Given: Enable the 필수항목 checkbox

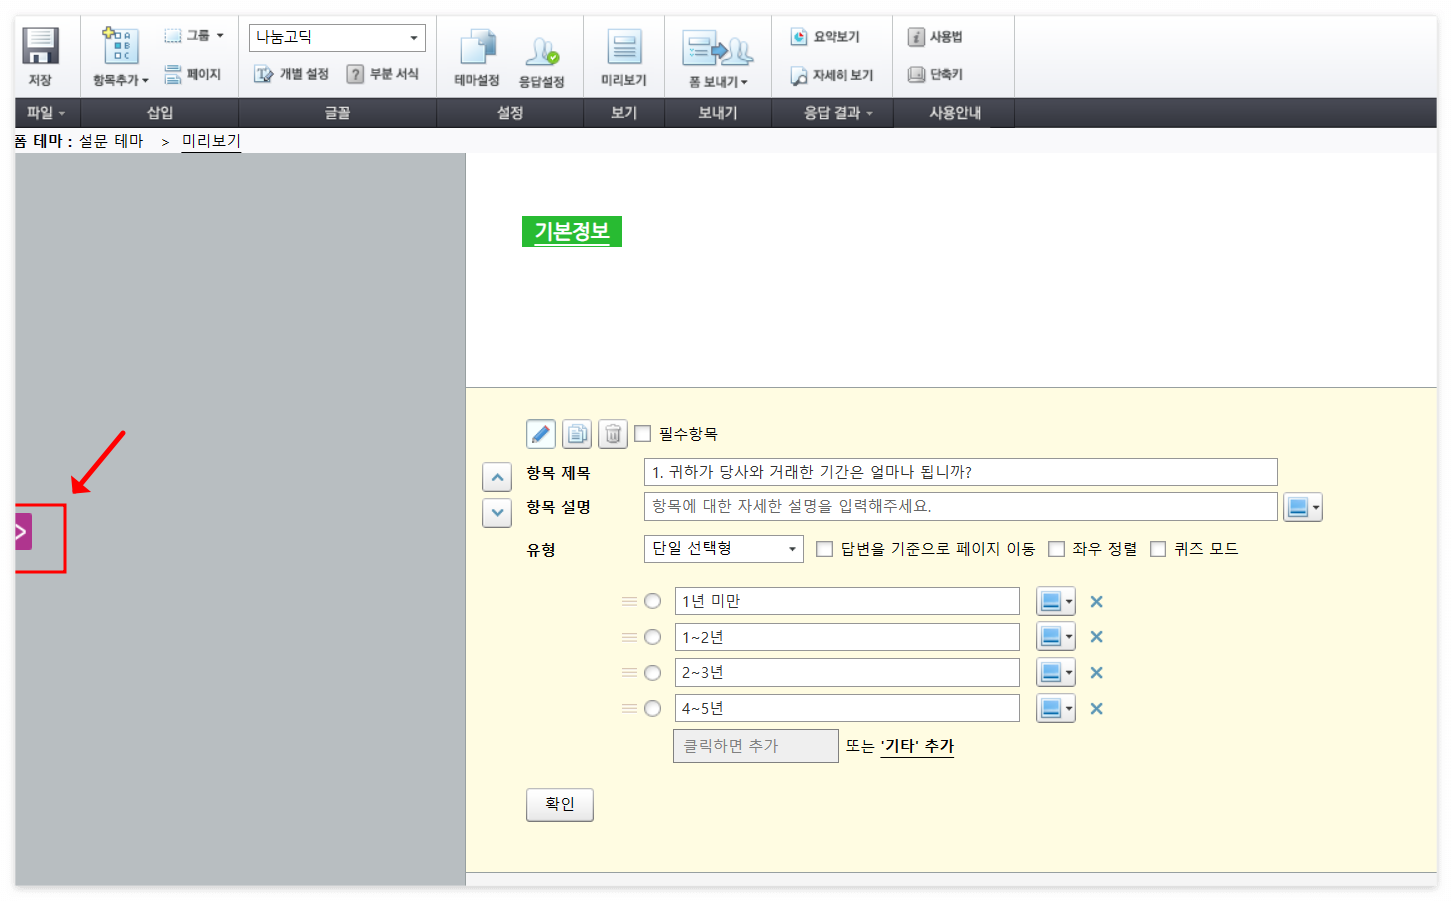Looking at the screenshot, I should [x=642, y=433].
